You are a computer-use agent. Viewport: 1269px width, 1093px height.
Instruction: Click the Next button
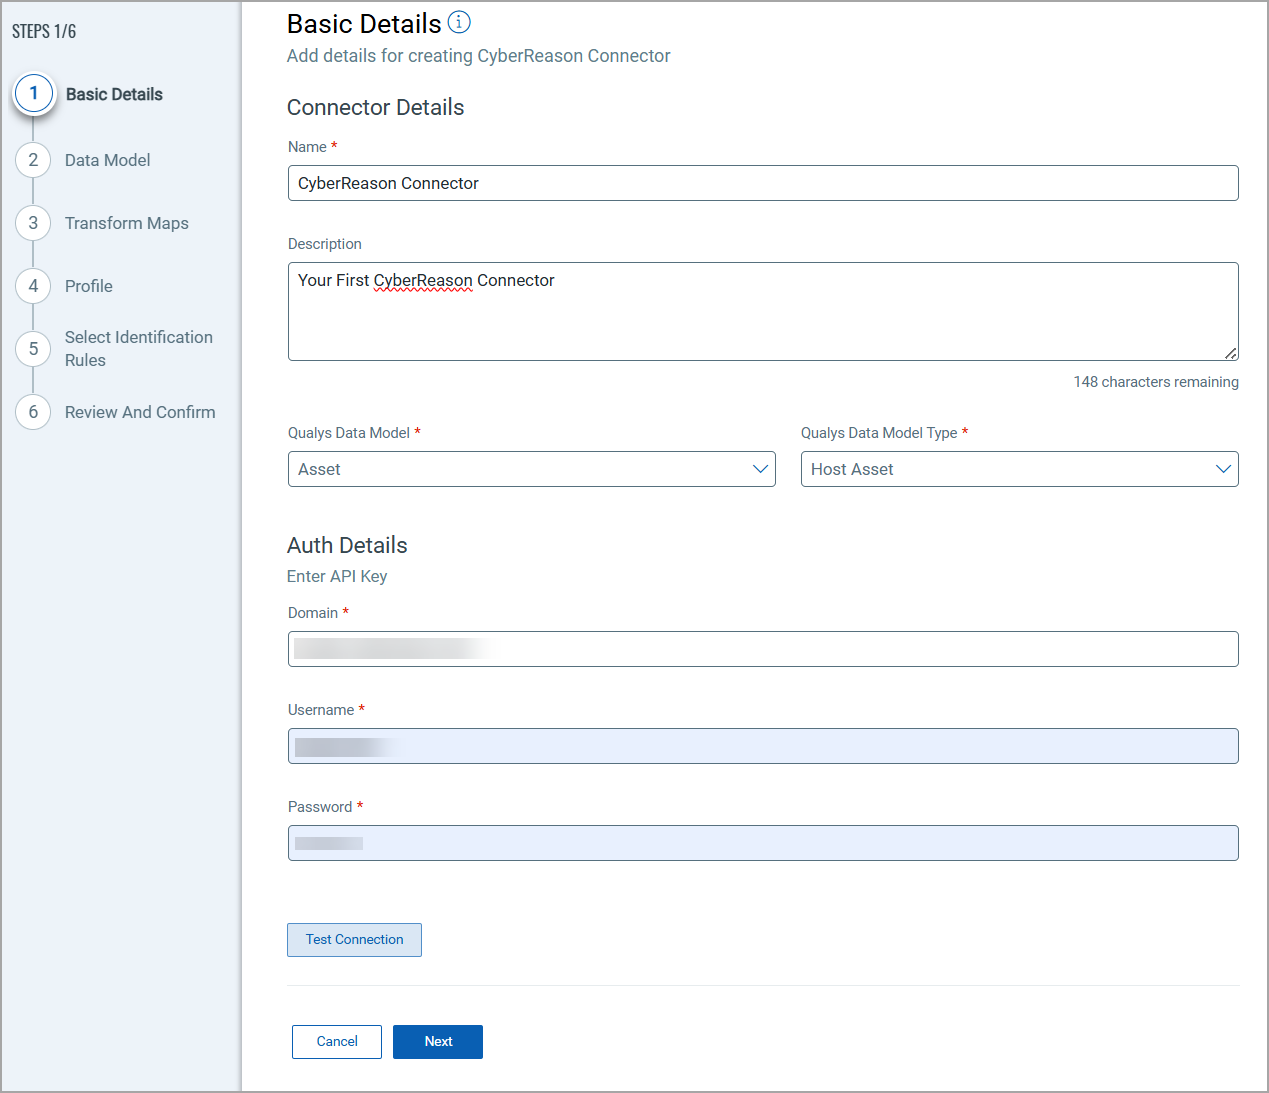pos(438,1041)
